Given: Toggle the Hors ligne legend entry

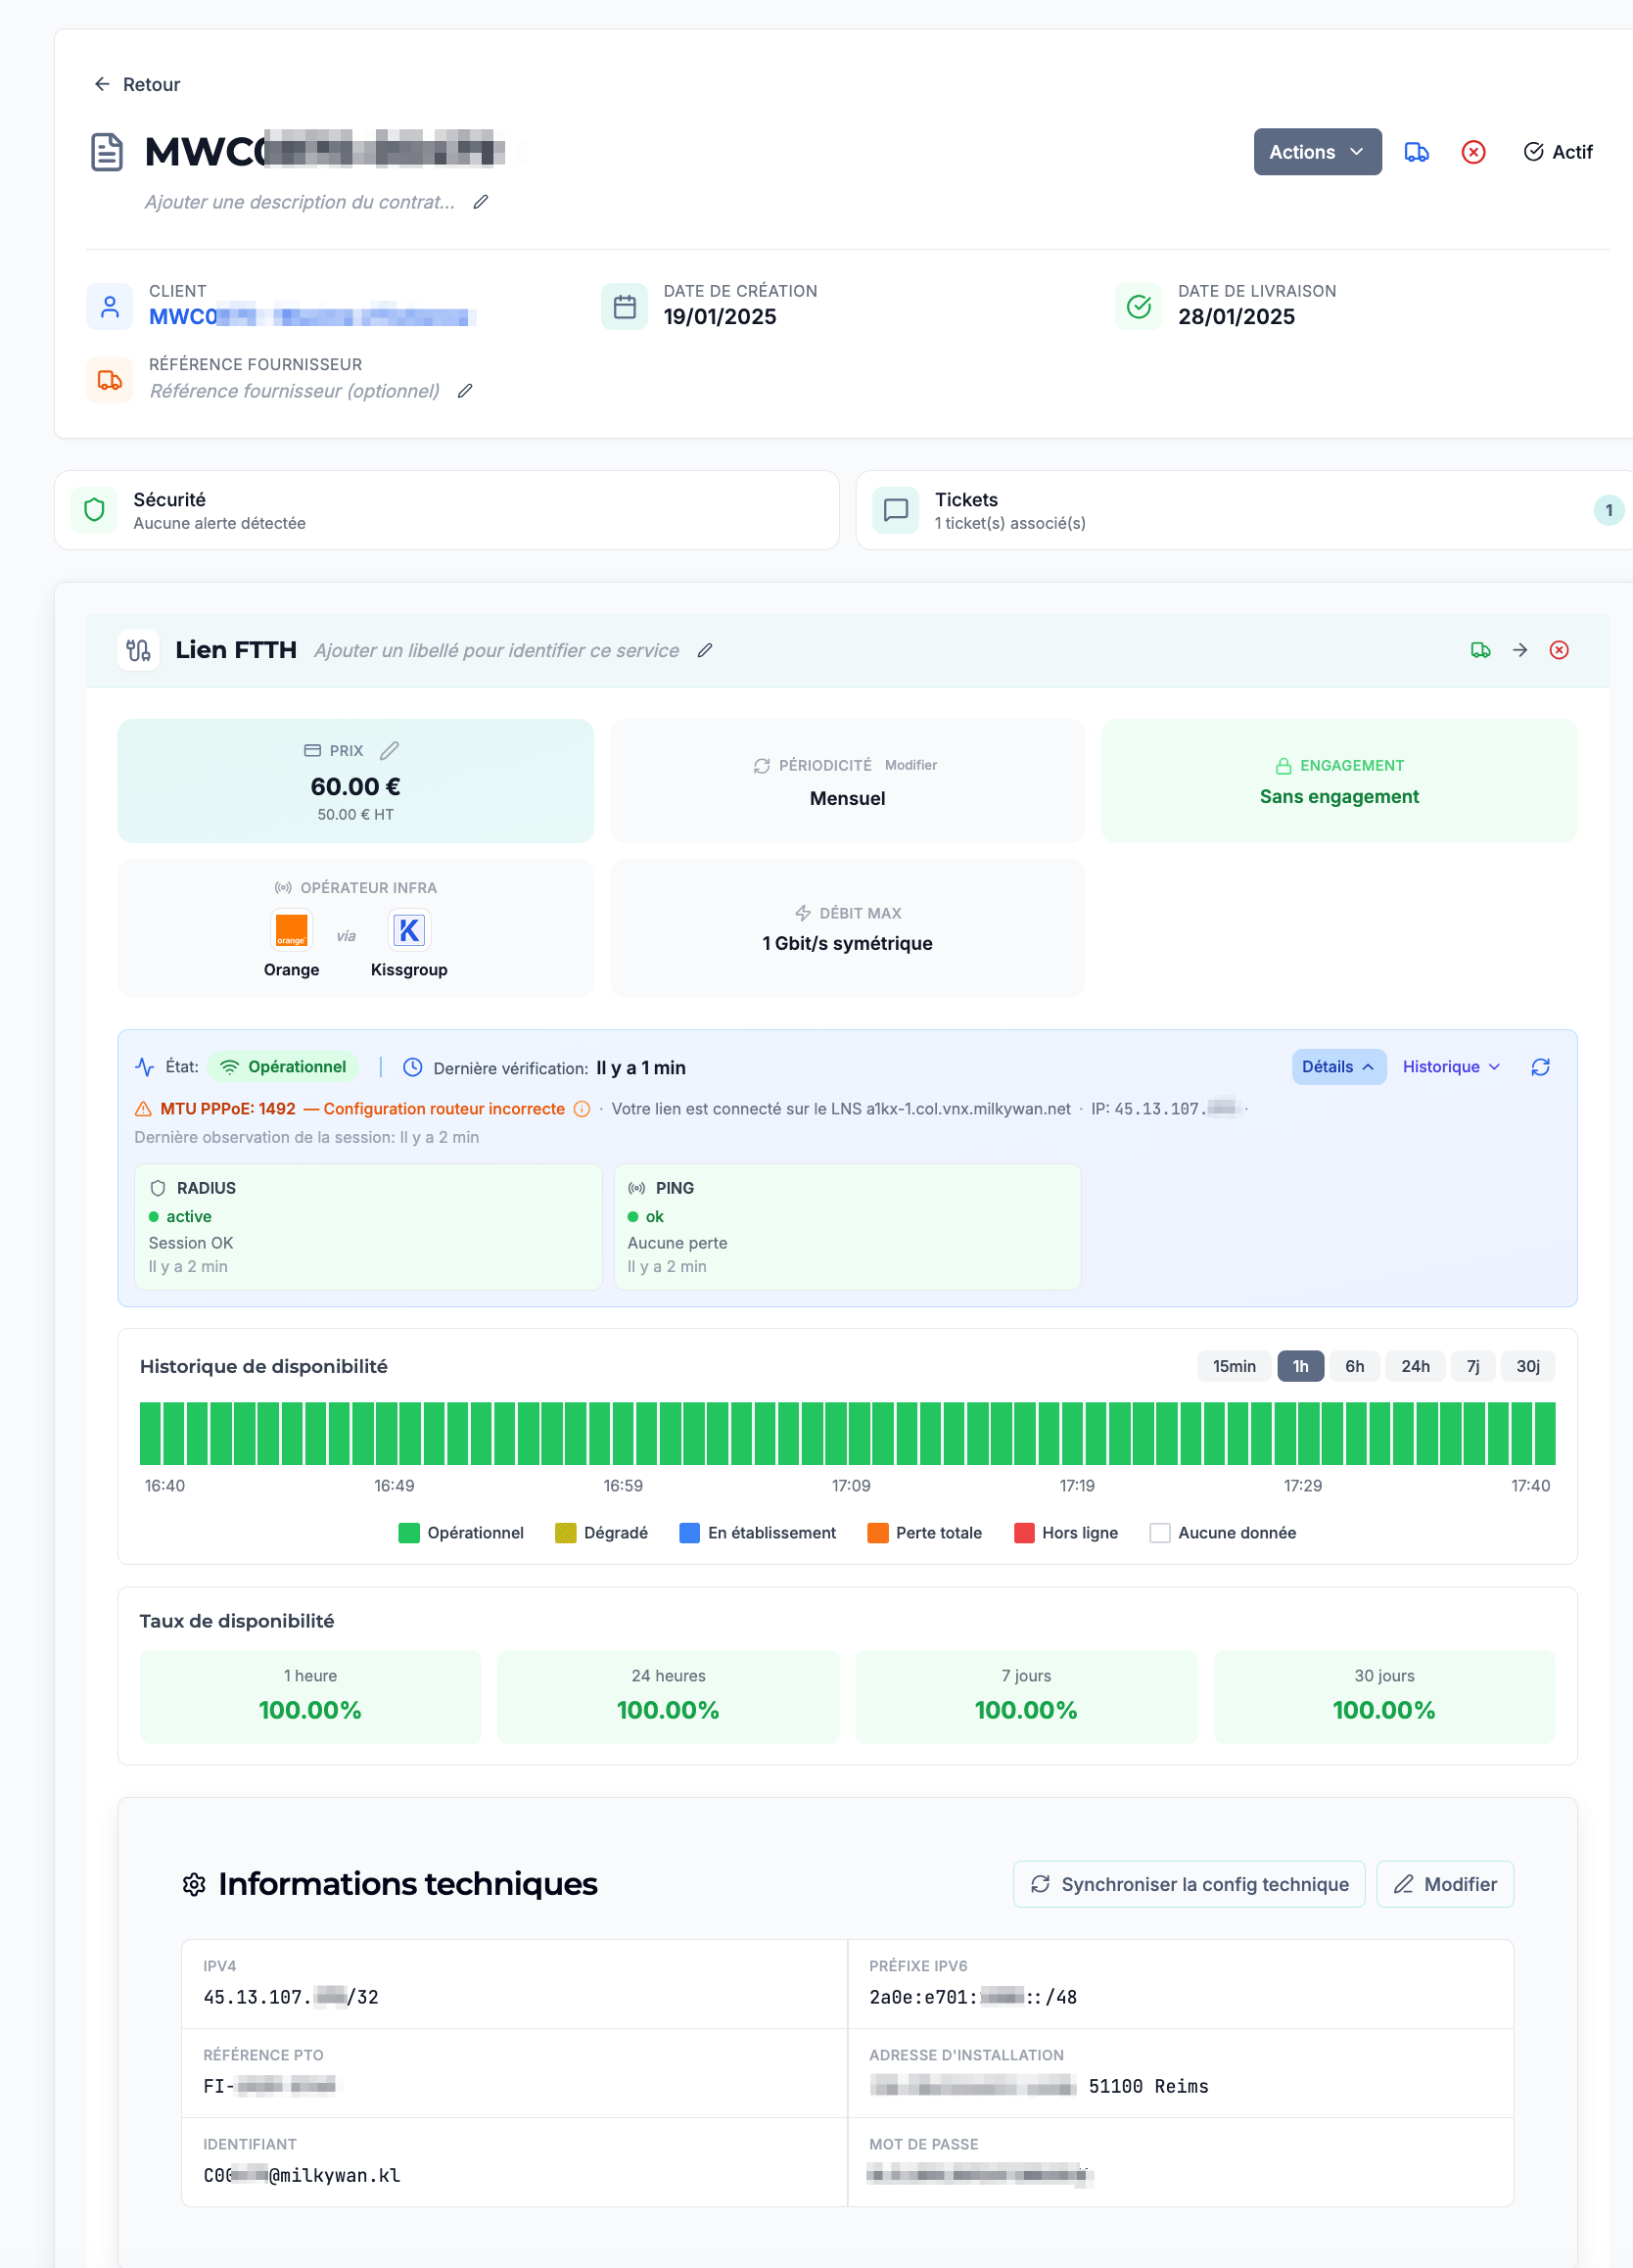Looking at the screenshot, I should click(x=1066, y=1533).
